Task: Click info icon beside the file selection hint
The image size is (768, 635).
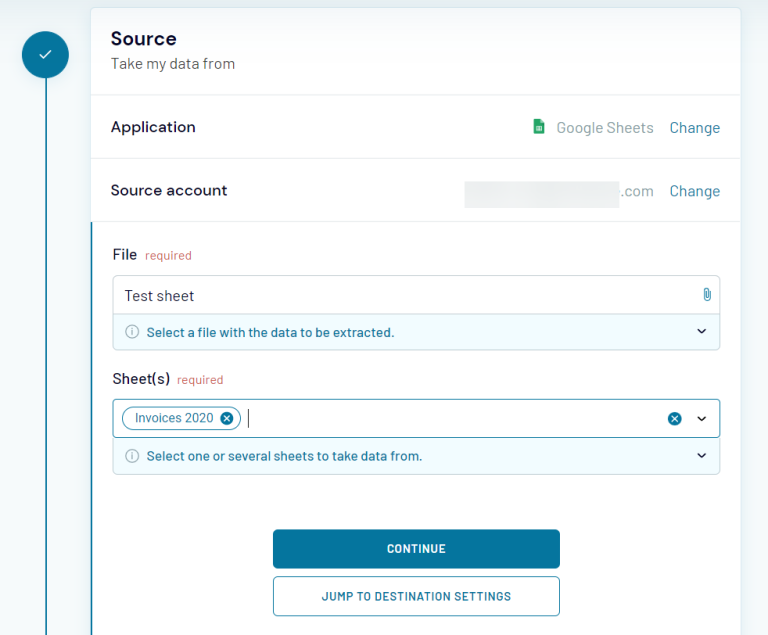Action: click(132, 332)
